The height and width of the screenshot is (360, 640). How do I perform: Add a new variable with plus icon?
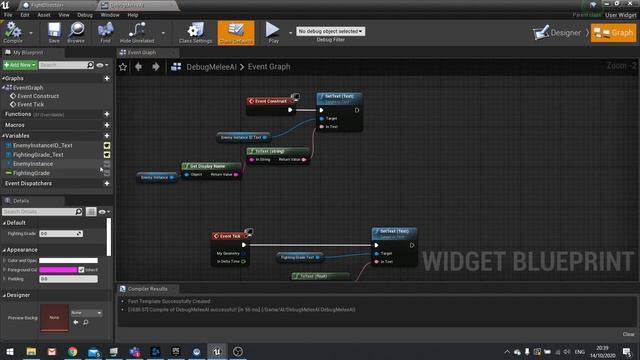pyautogui.click(x=107, y=136)
